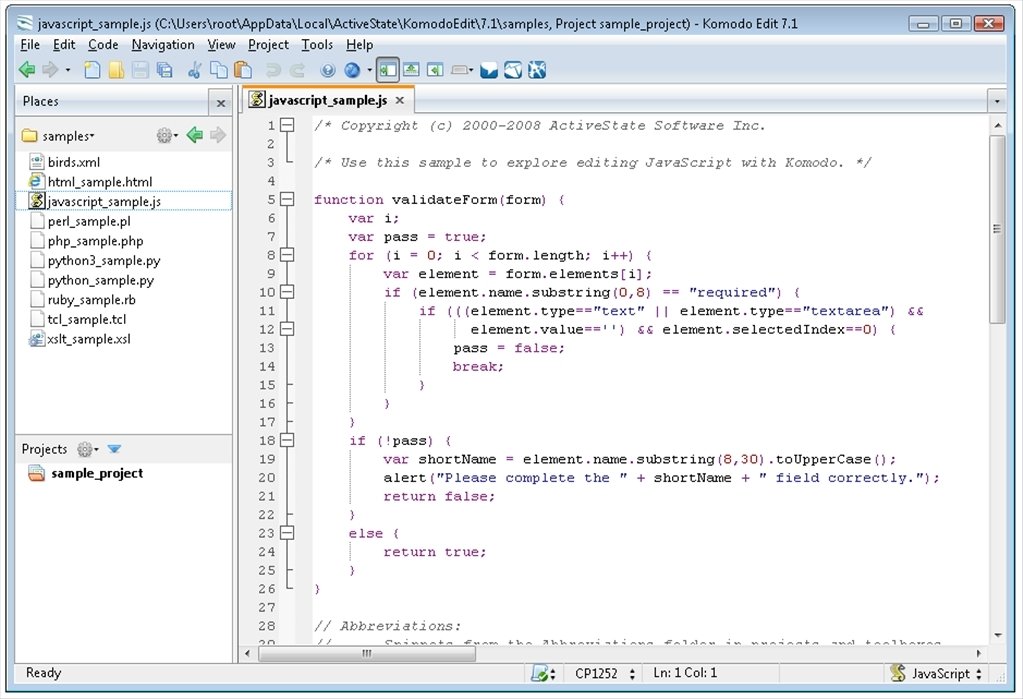Open the Tools menu
Screen dimensions: 1023x699
[x=317, y=45]
